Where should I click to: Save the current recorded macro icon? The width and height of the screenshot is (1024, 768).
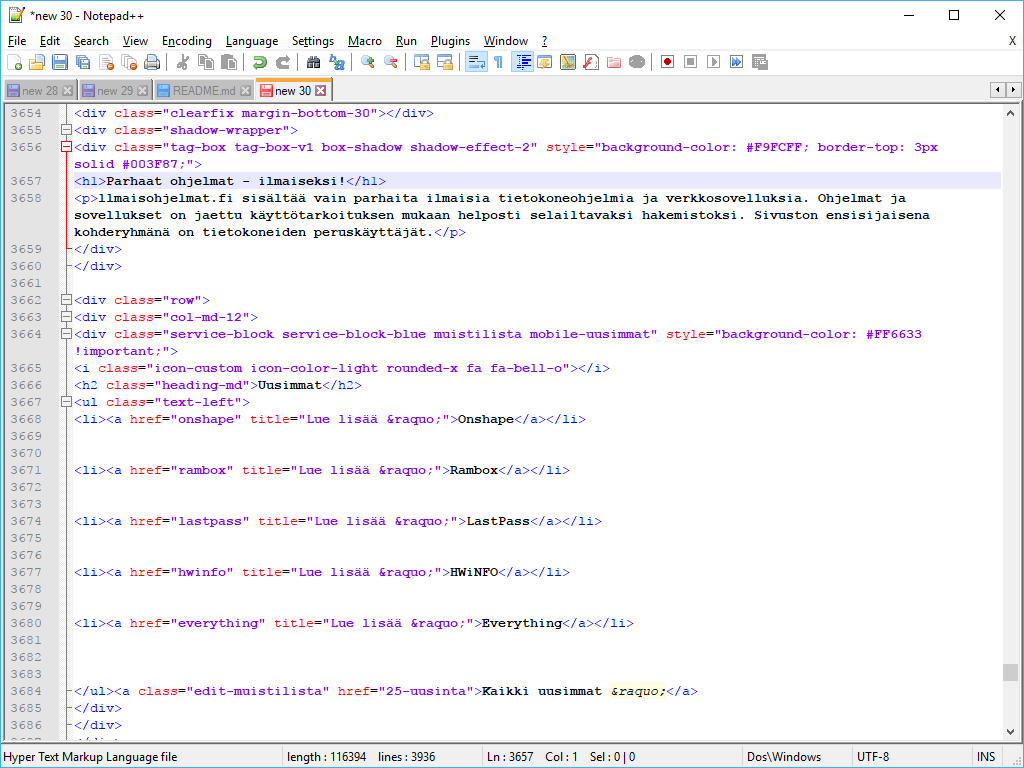click(760, 62)
